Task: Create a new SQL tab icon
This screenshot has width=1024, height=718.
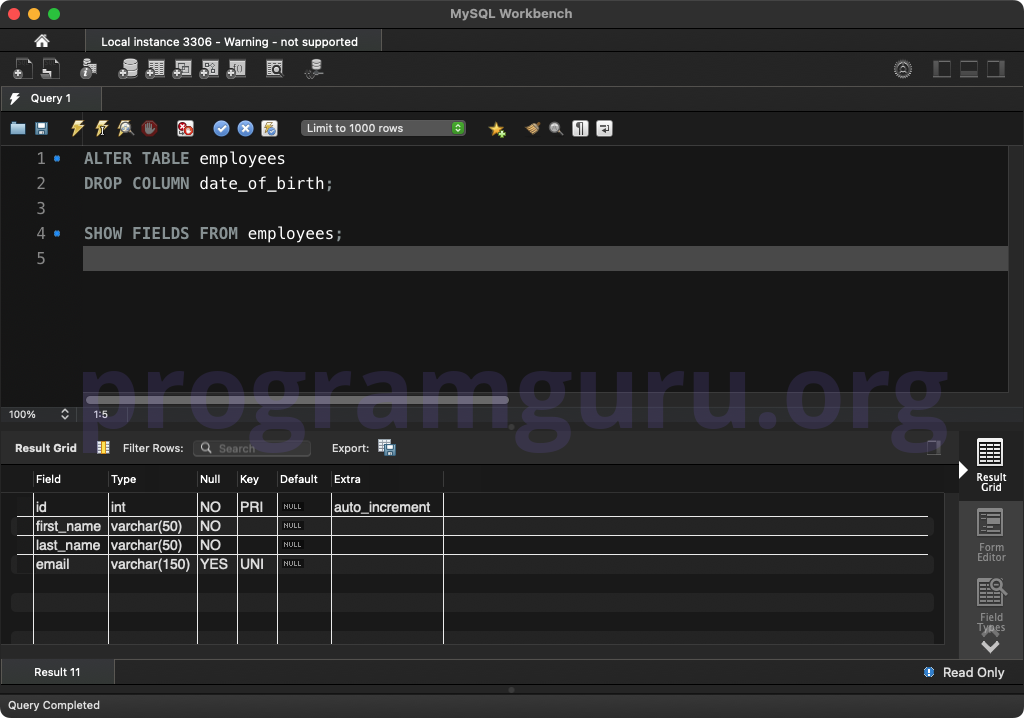Action: pyautogui.click(x=23, y=69)
